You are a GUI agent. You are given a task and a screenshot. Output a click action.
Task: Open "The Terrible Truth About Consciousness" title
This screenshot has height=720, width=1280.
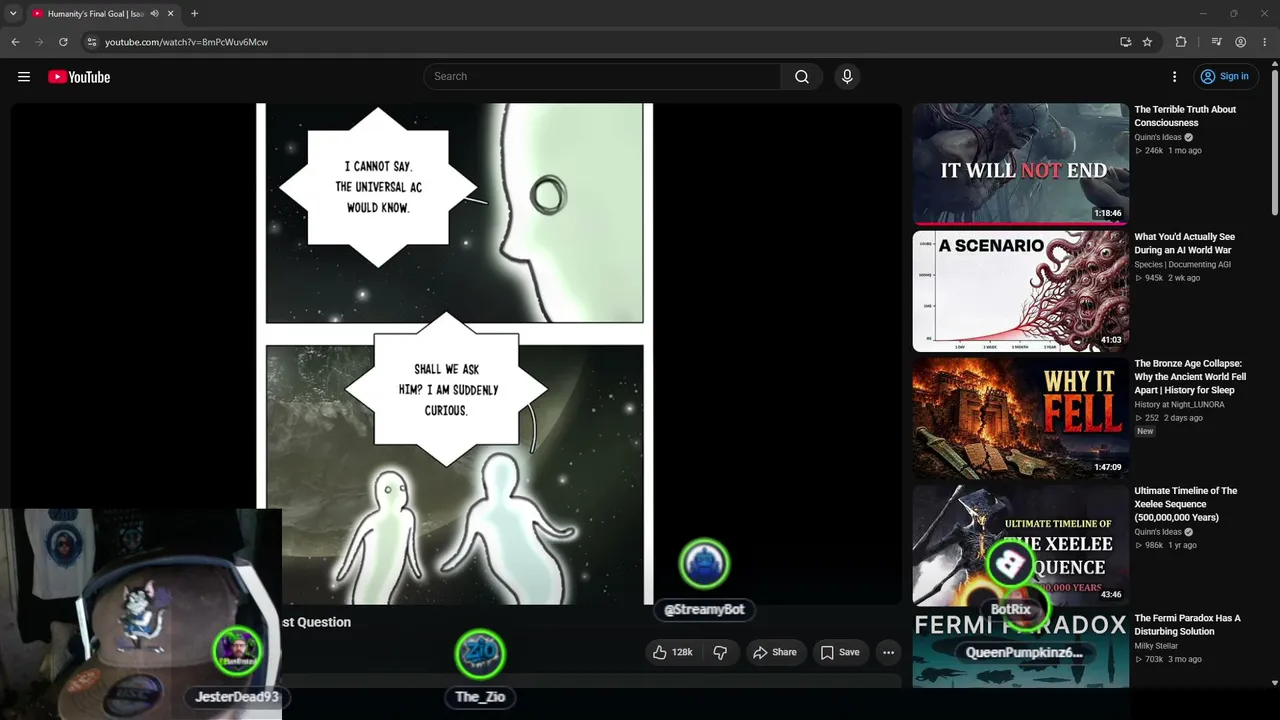1185,116
